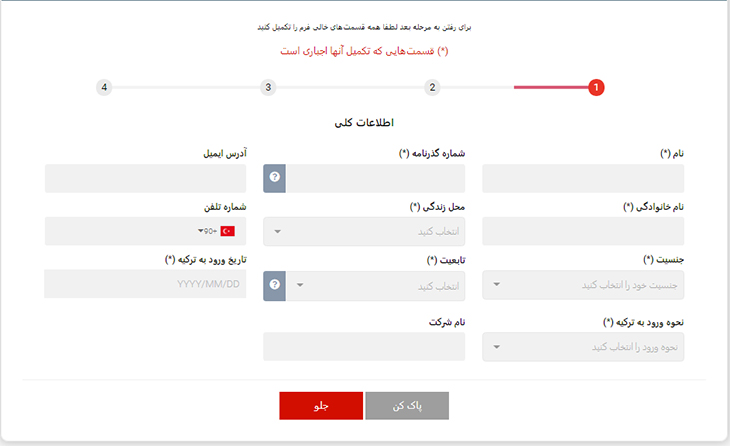Jump to step 4 circle
This screenshot has width=730, height=446.
[x=104, y=88]
